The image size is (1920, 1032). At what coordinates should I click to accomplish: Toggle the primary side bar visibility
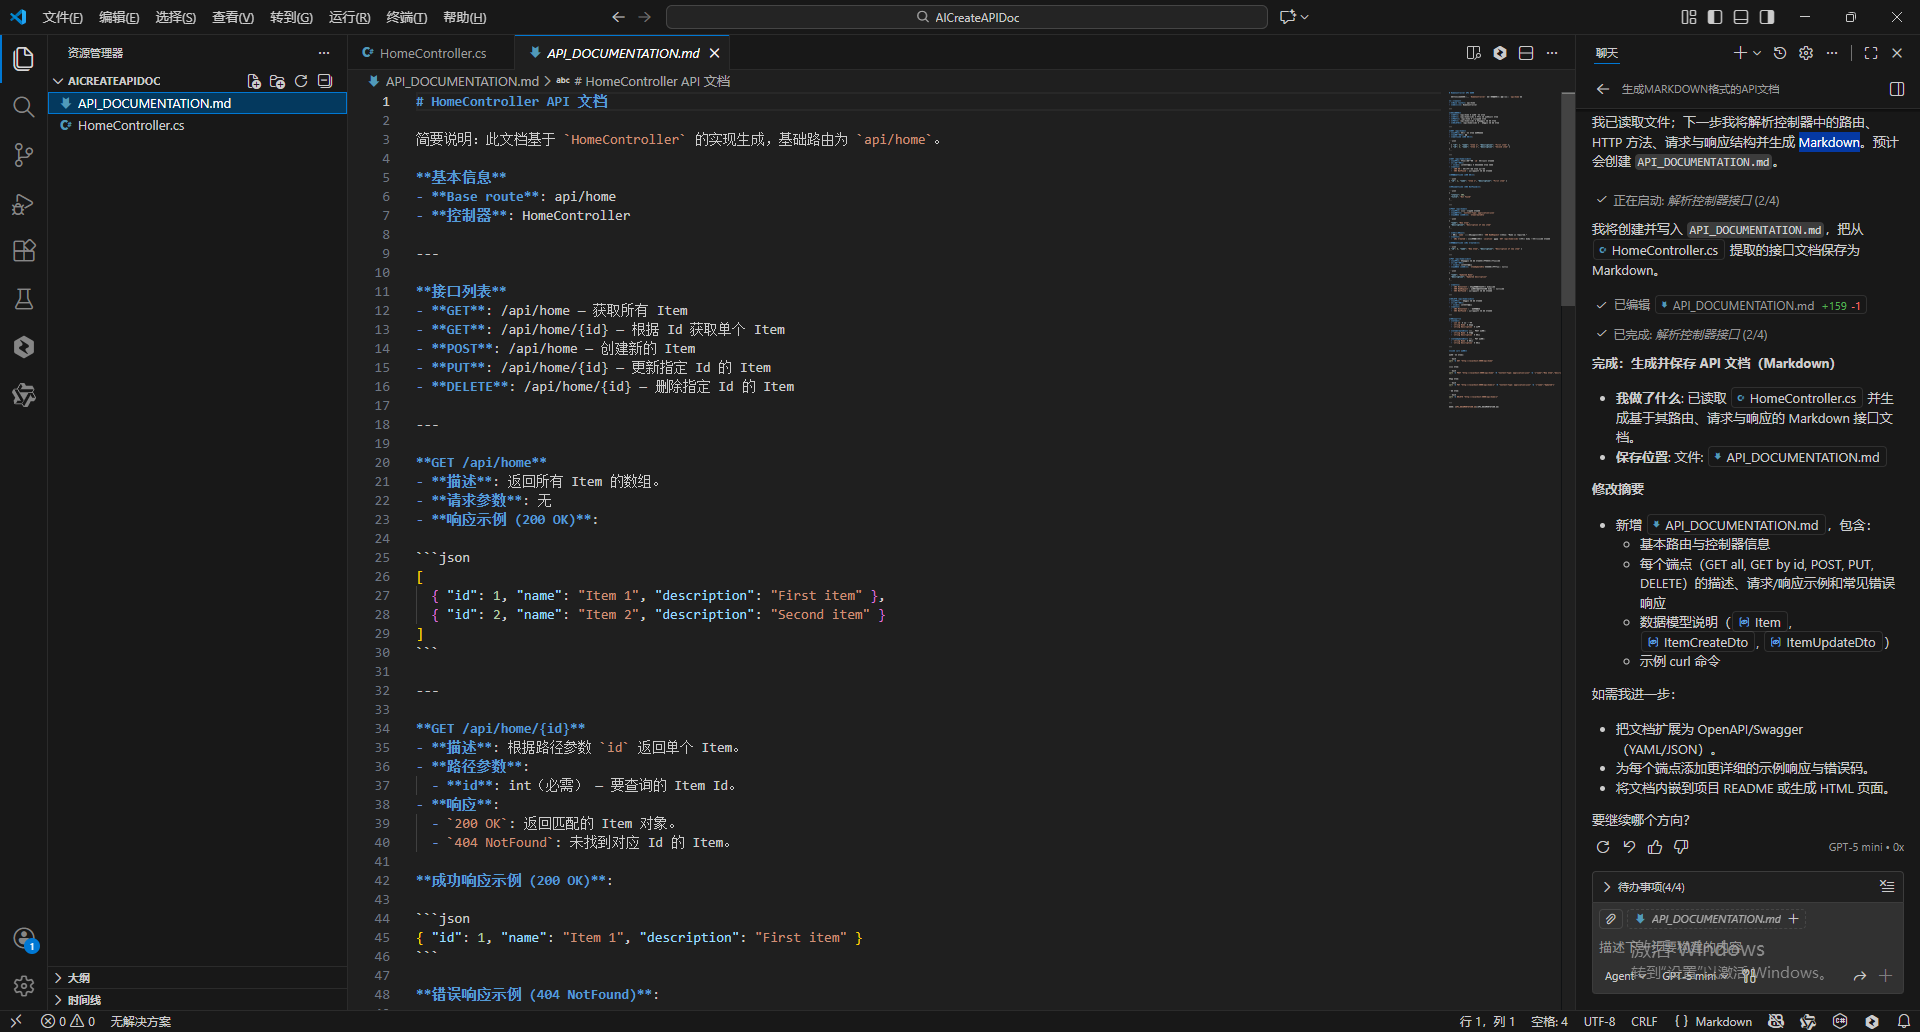(x=1715, y=17)
